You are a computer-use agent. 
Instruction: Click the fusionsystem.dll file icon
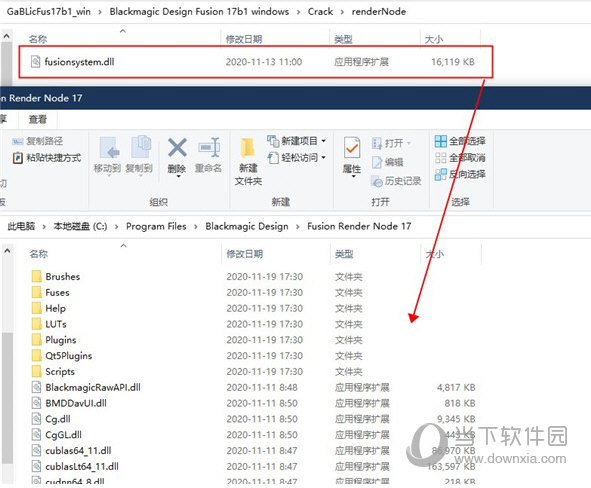click(35, 62)
